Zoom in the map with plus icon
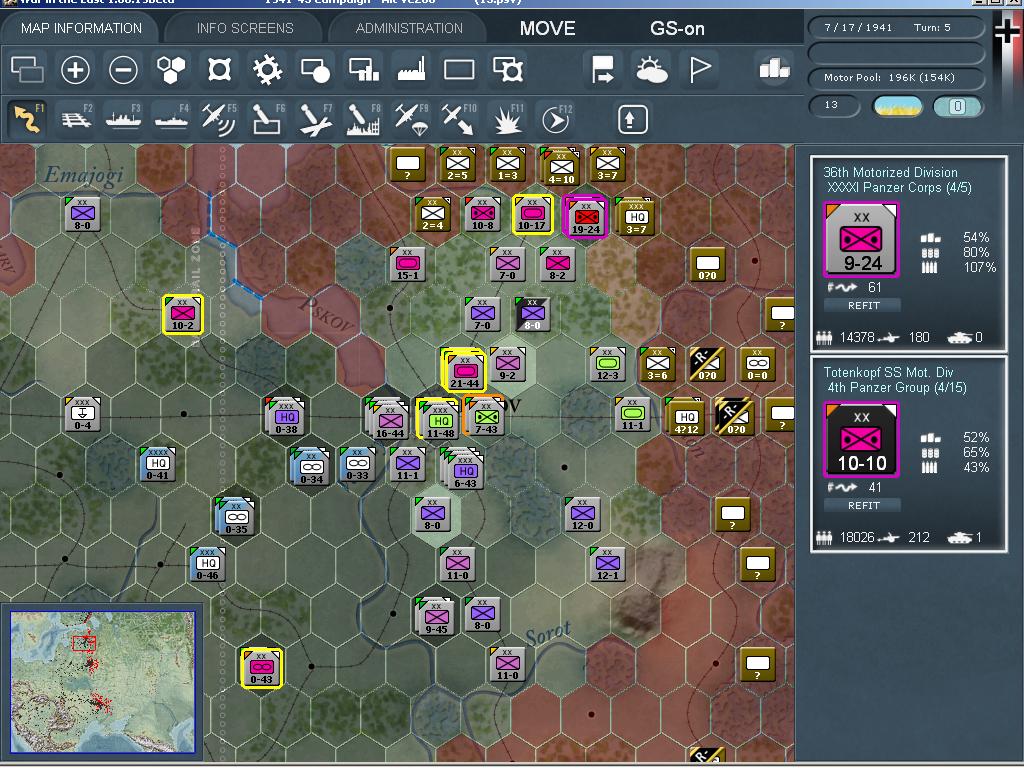Image resolution: width=1024 pixels, height=768 pixels. [x=75, y=69]
